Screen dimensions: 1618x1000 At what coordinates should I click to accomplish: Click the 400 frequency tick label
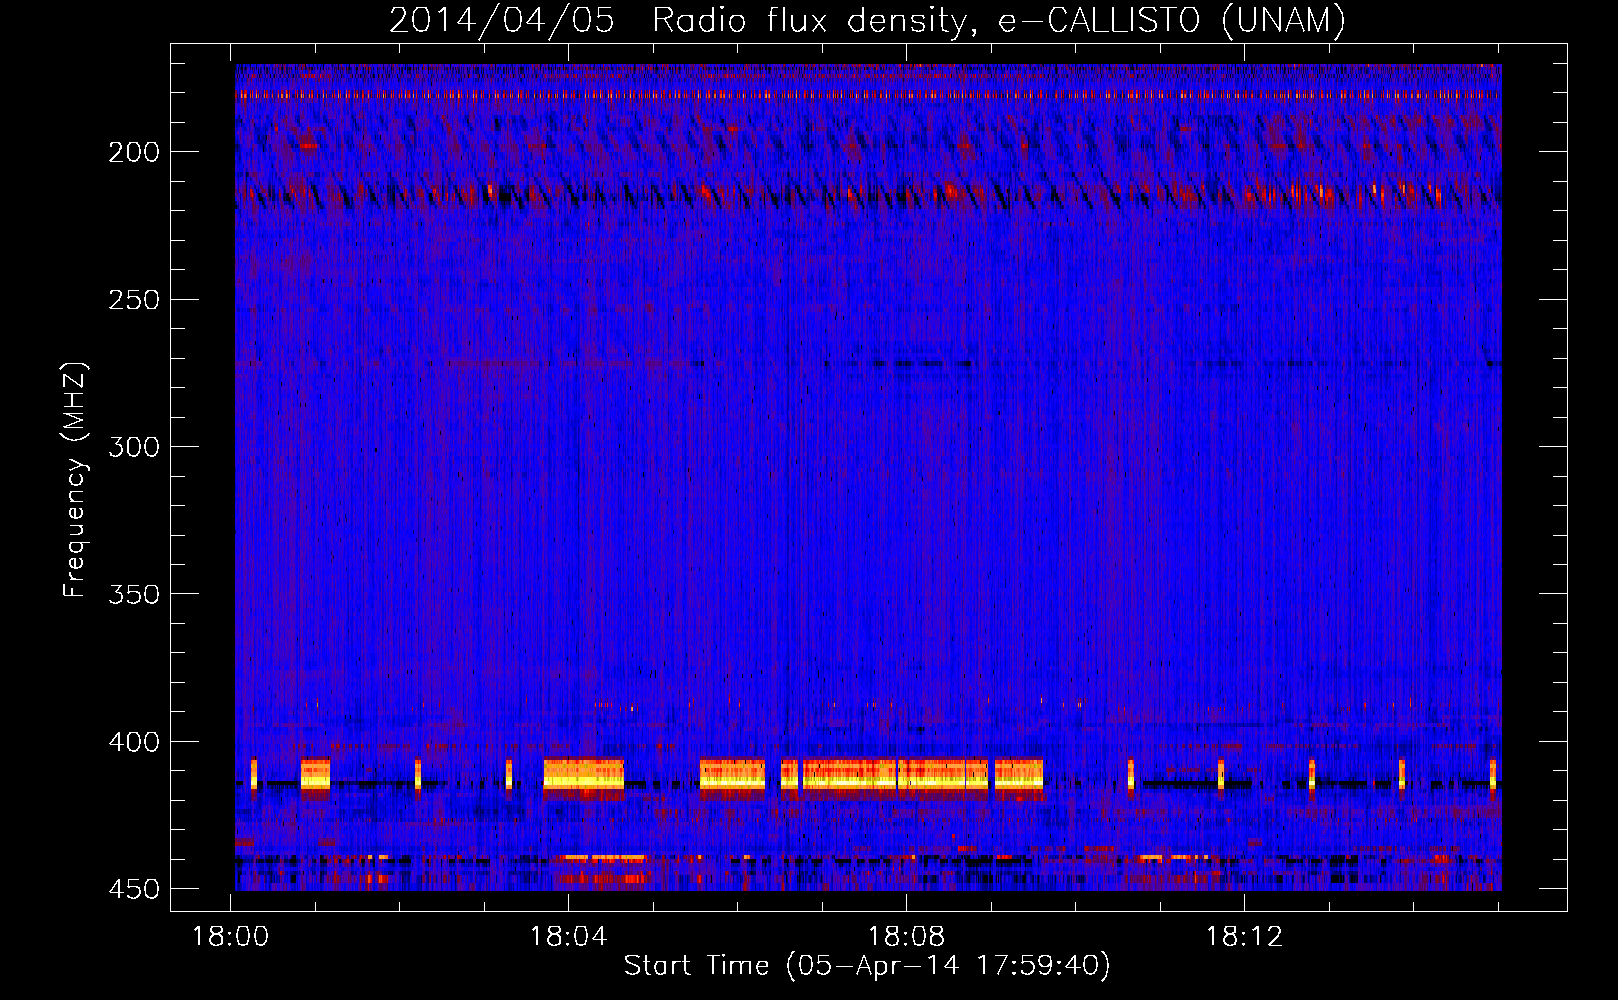134,742
